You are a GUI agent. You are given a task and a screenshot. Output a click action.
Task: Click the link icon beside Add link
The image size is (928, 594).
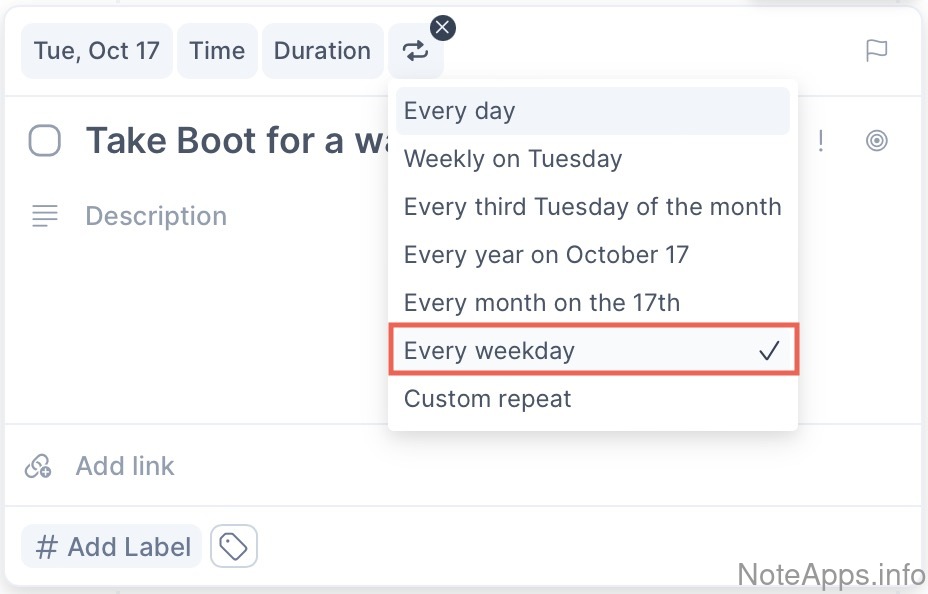(39, 466)
